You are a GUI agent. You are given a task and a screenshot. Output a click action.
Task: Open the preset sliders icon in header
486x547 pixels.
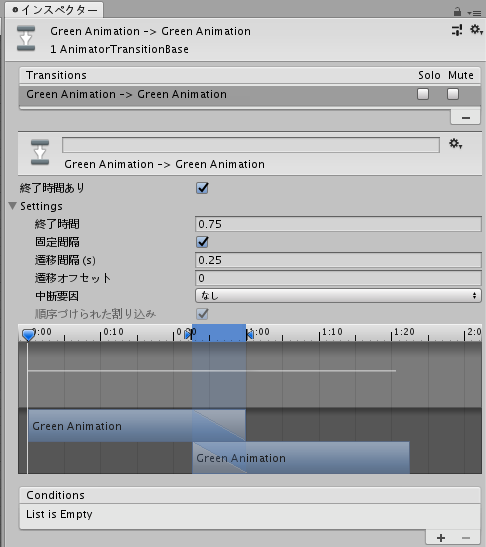point(457,30)
